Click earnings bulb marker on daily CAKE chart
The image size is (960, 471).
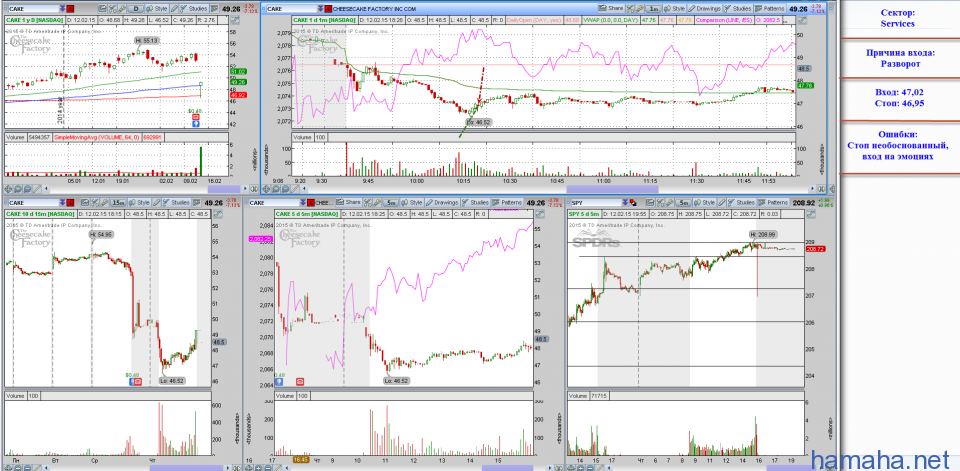tap(195, 123)
